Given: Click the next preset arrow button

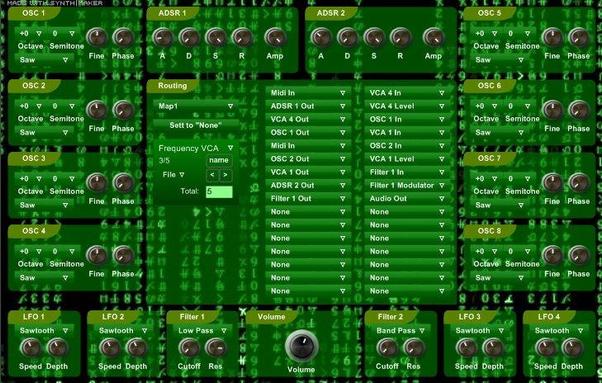Looking at the screenshot, I should click(226, 175).
